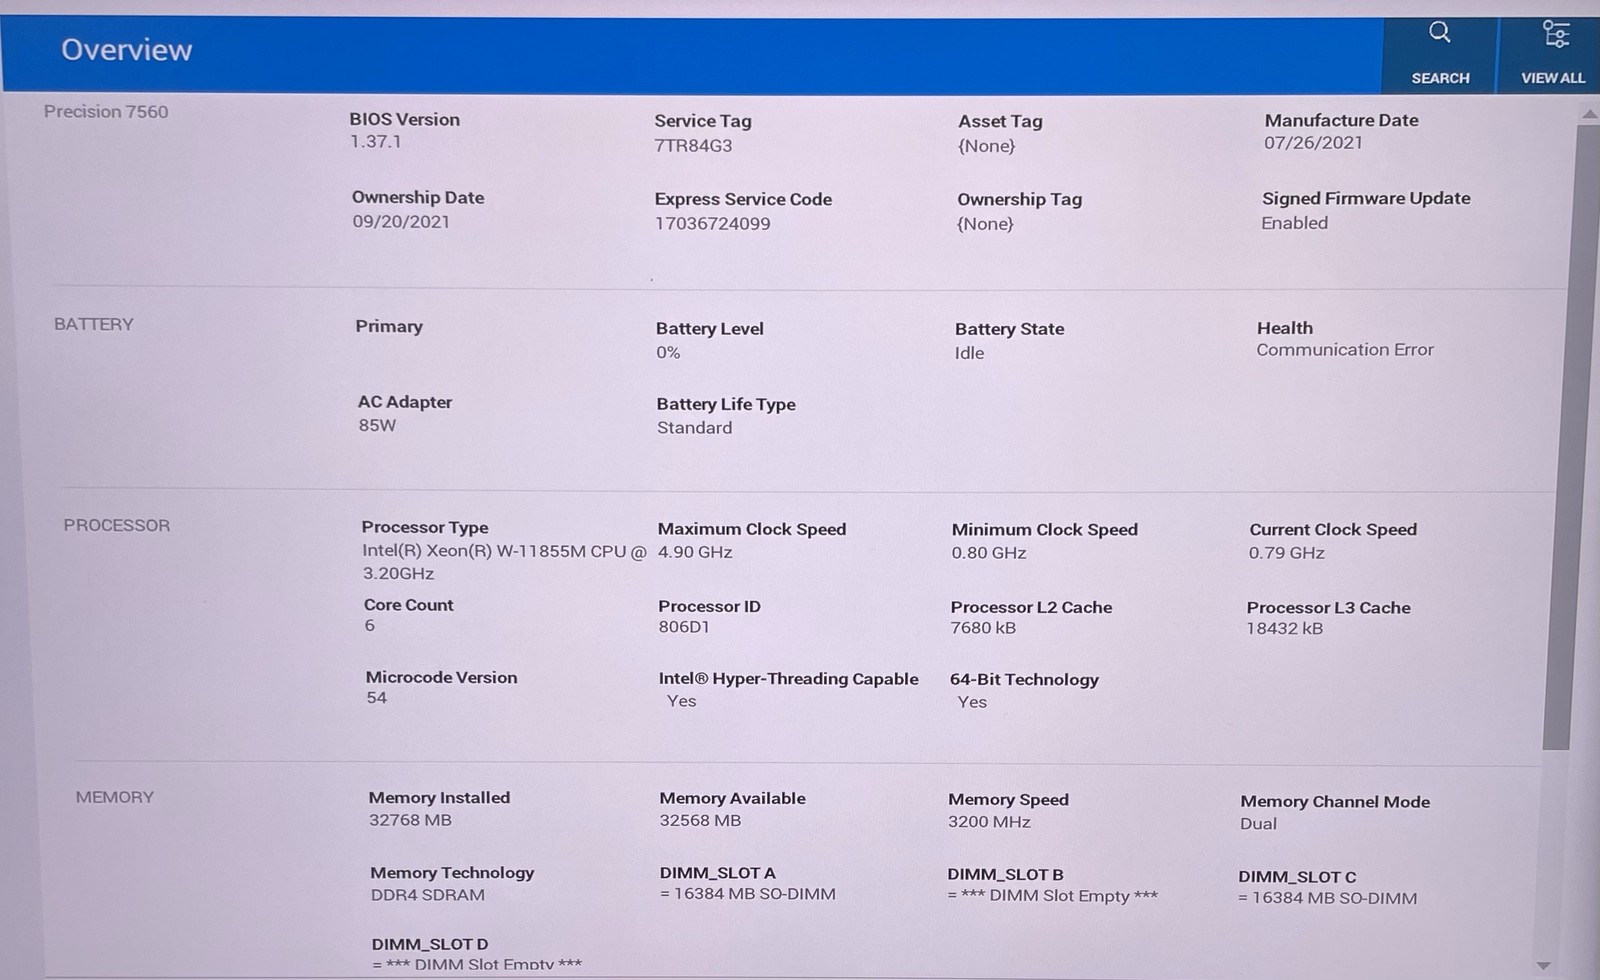Select Maximum Clock Speed 4.90 GHz
1600x980 pixels.
tap(695, 552)
